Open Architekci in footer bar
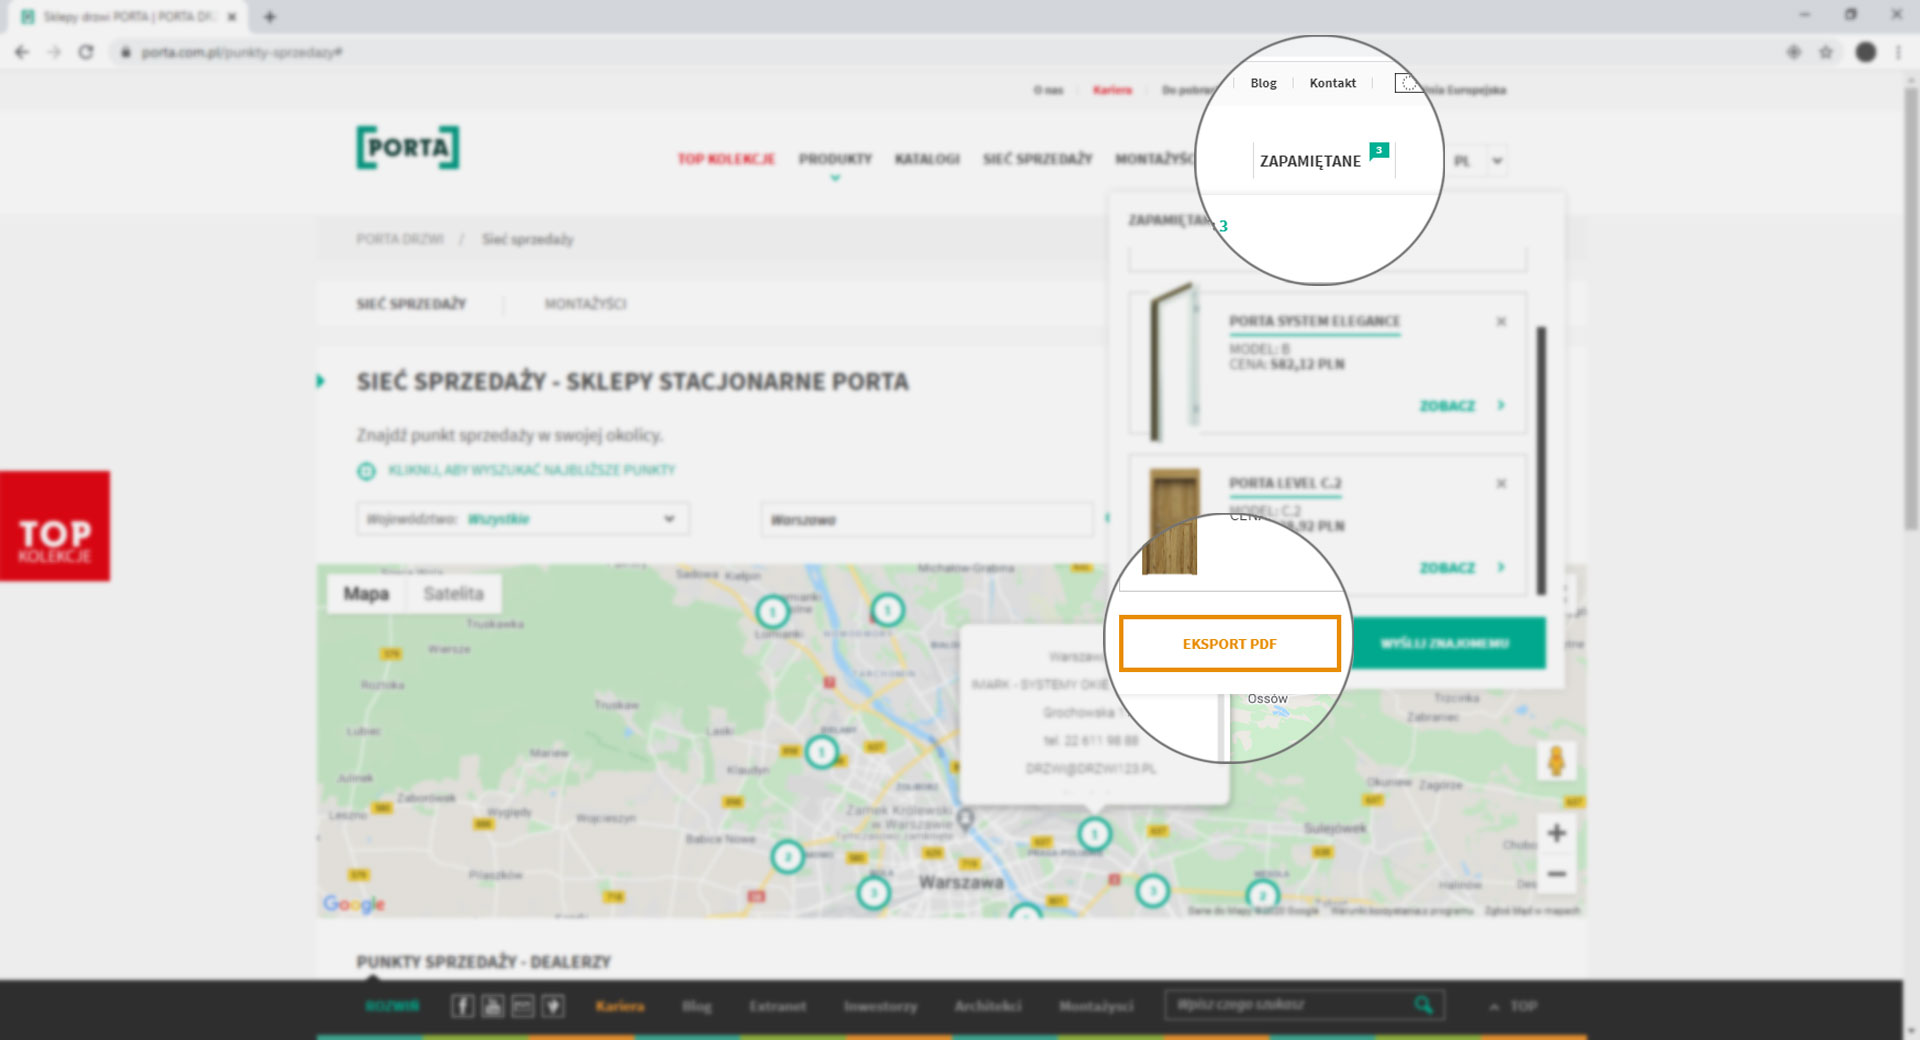The image size is (1920, 1040). (x=988, y=1006)
